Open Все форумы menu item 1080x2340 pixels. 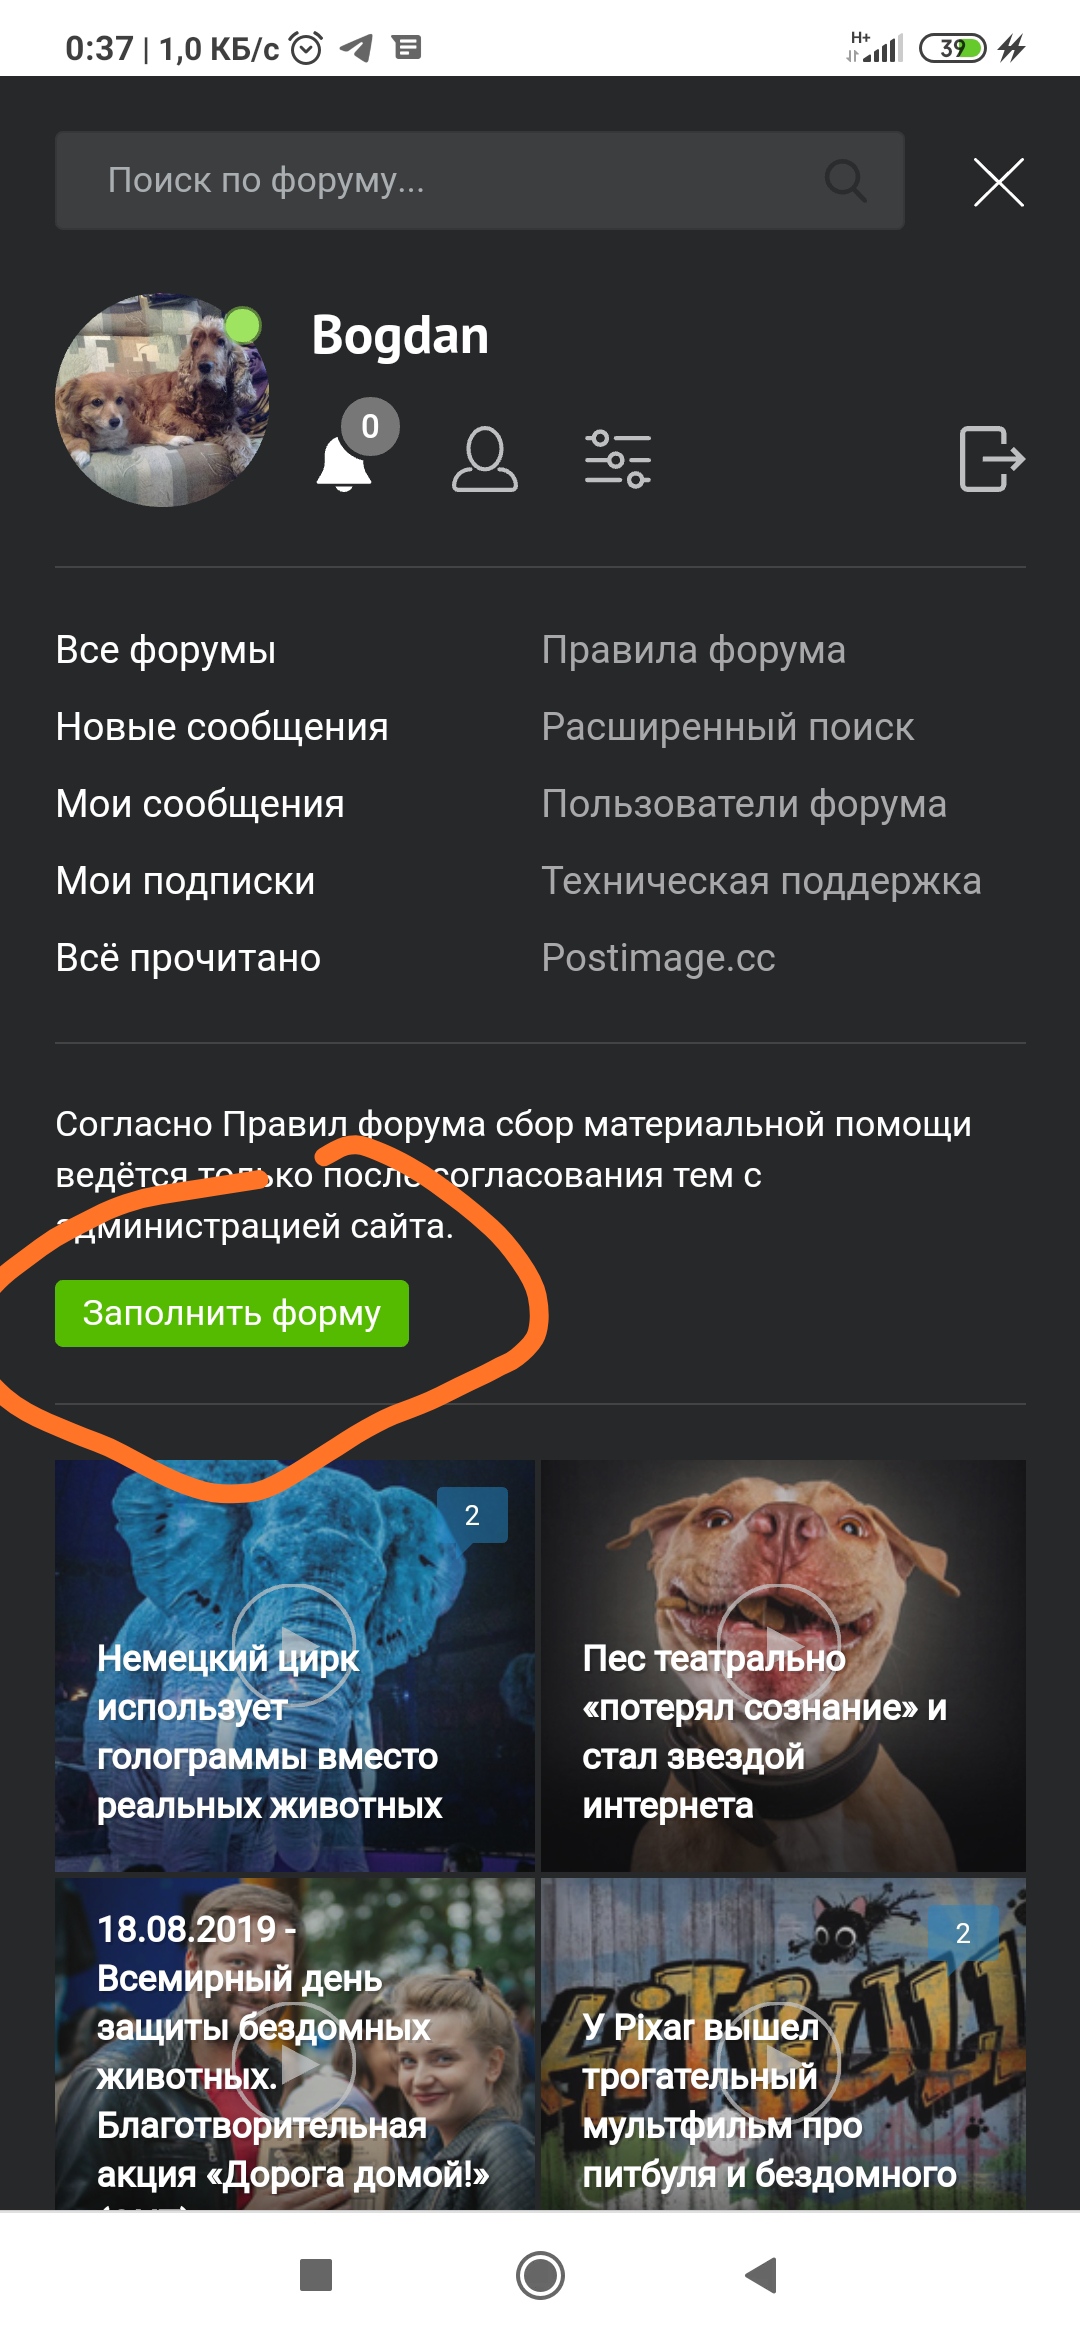click(x=166, y=650)
